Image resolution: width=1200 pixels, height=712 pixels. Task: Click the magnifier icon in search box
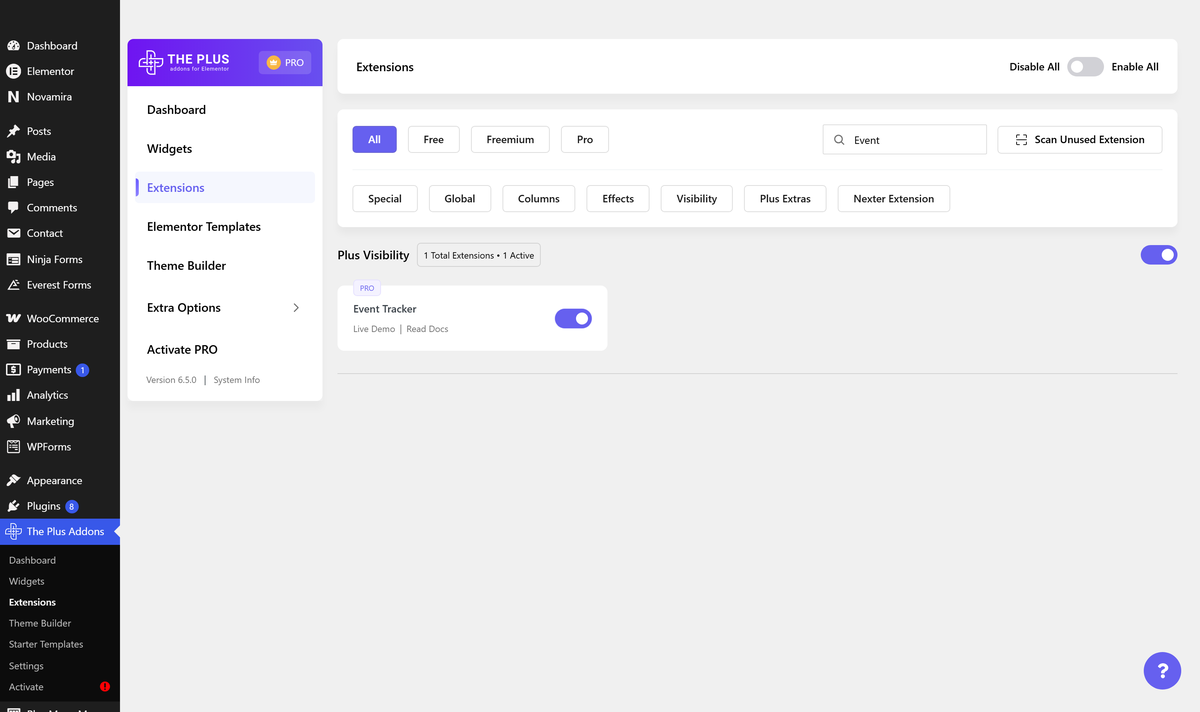pyautogui.click(x=839, y=140)
